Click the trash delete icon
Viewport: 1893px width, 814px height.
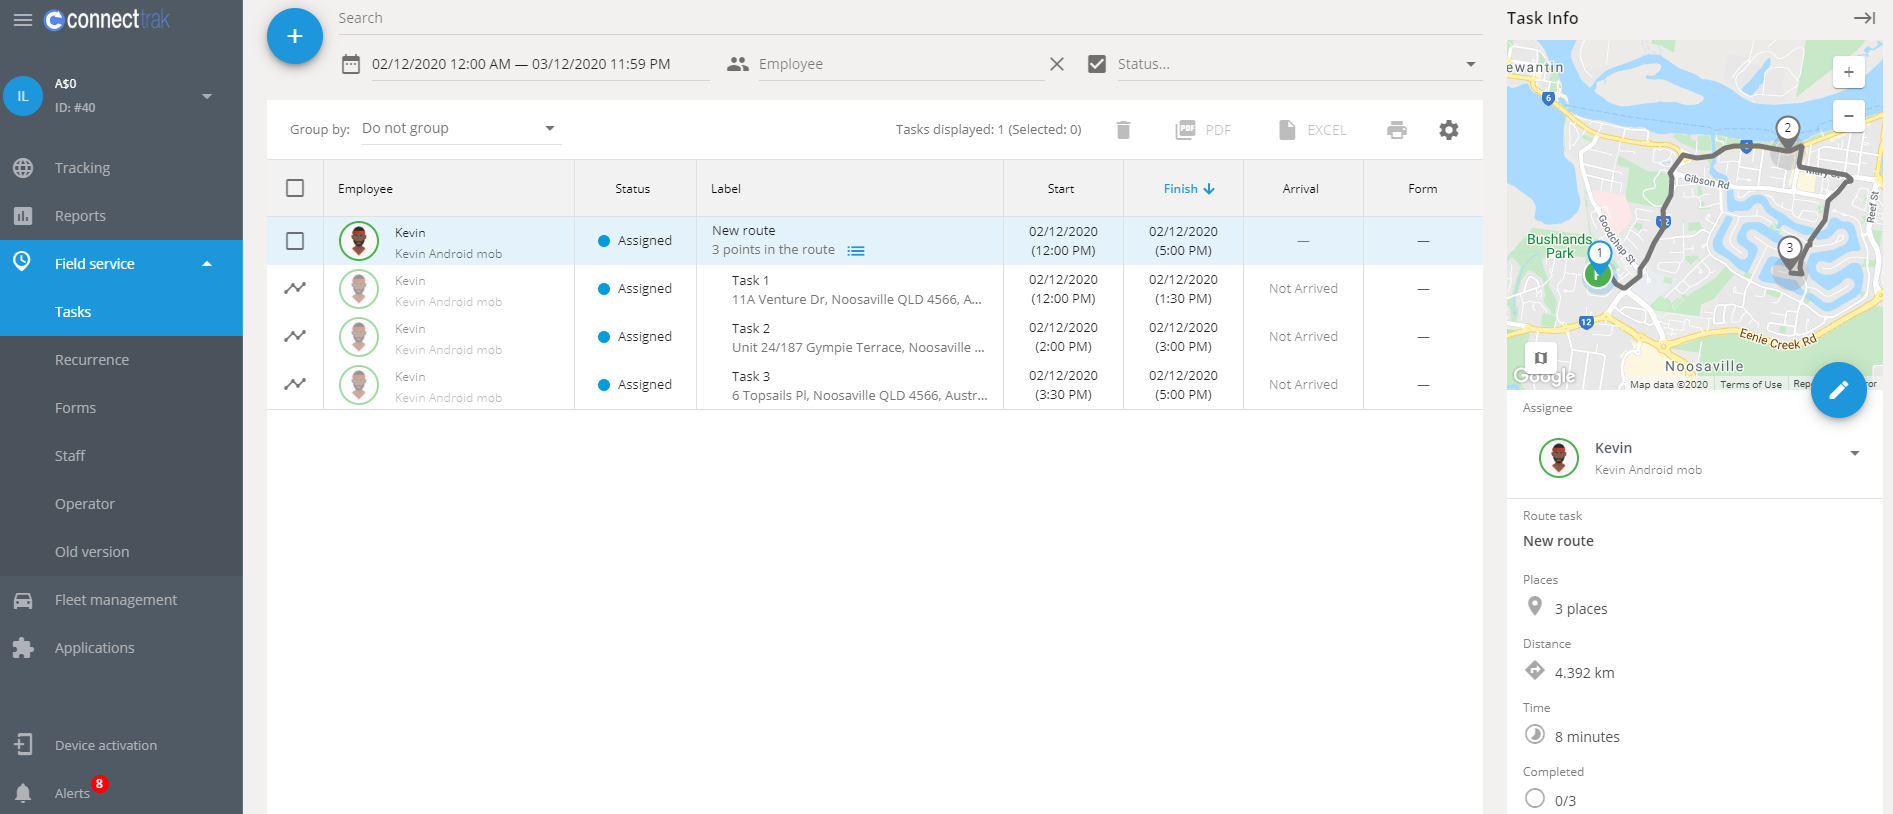(x=1123, y=130)
